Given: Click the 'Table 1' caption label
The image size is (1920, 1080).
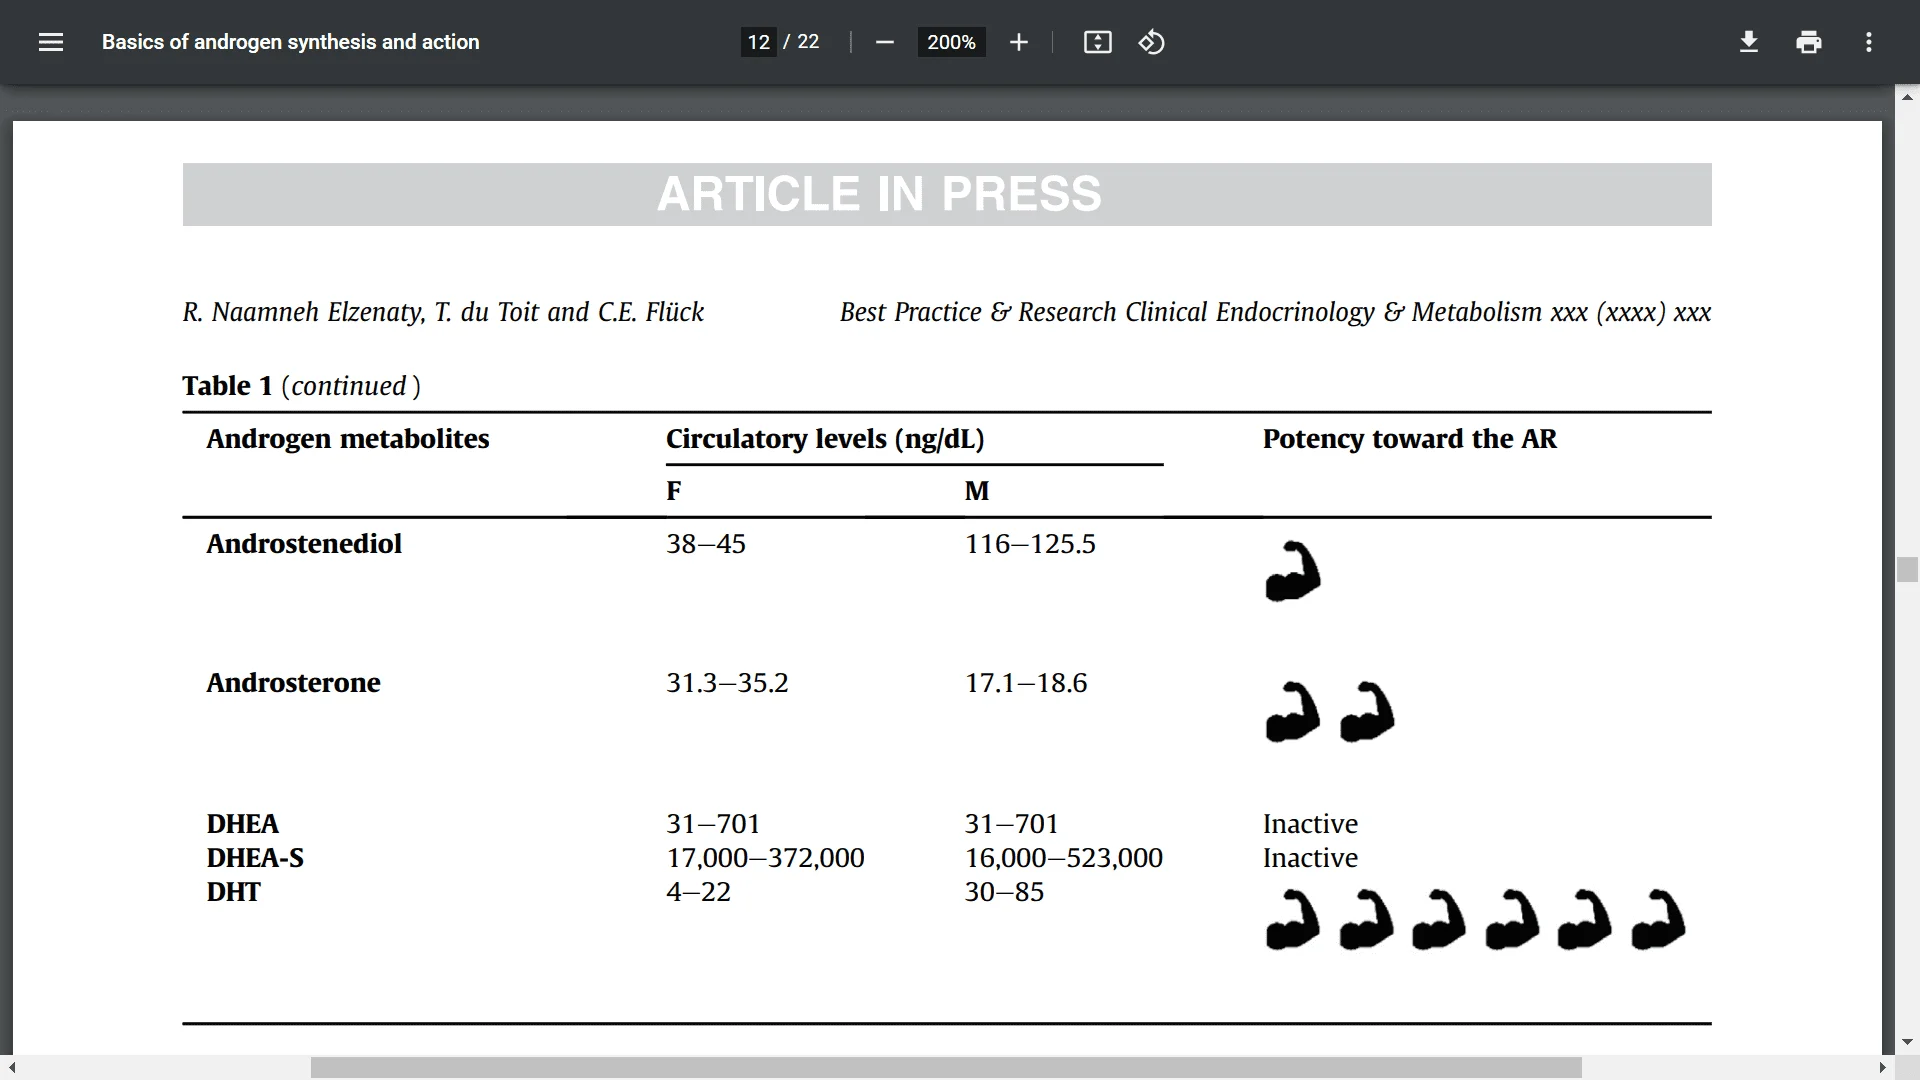Looking at the screenshot, I should pyautogui.click(x=227, y=386).
